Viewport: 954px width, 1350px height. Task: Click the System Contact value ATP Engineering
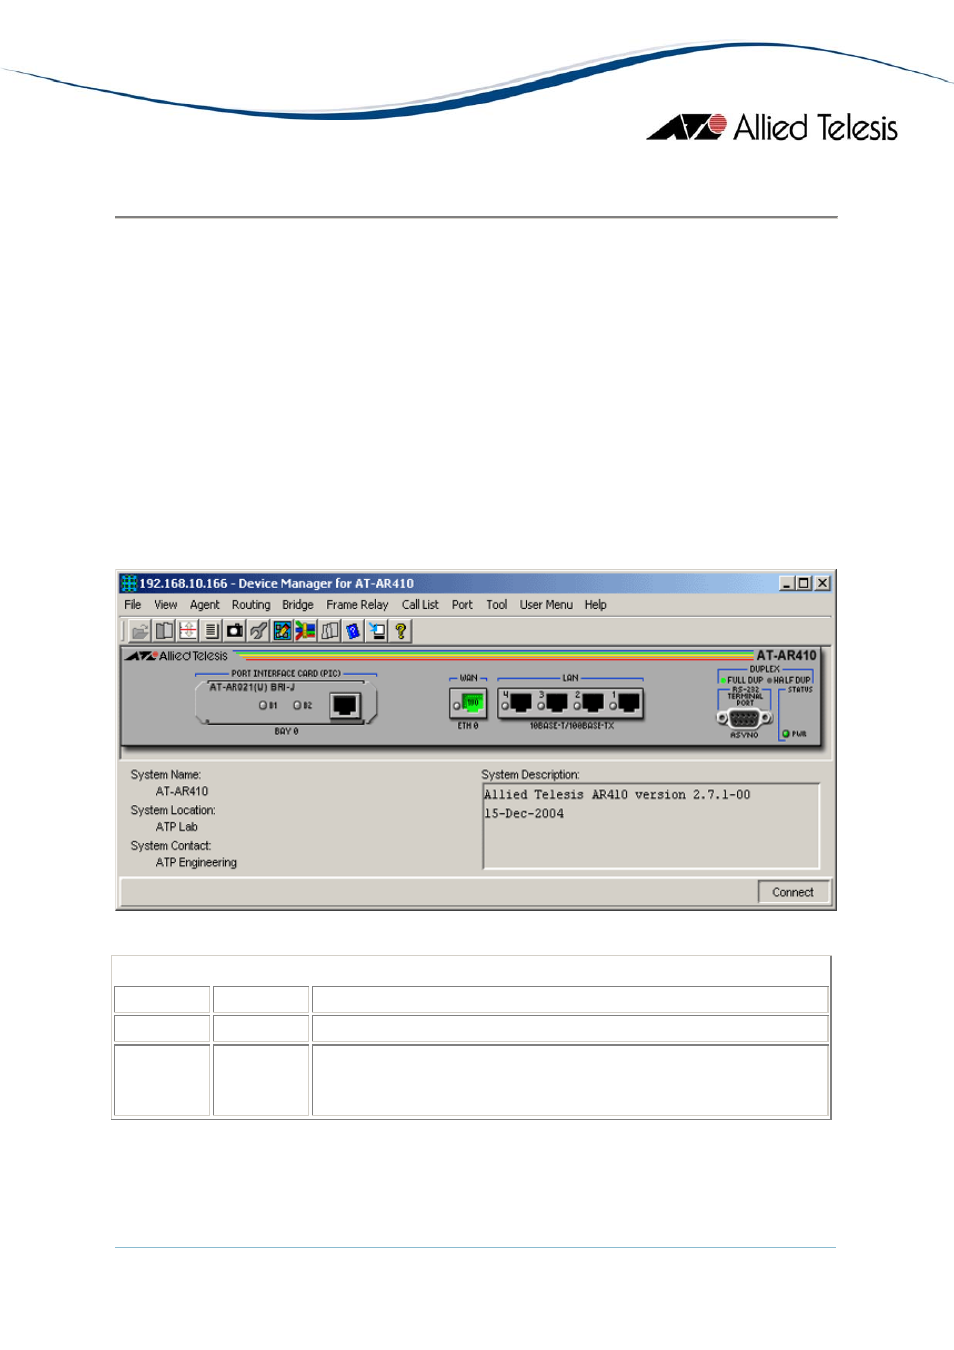click(196, 863)
